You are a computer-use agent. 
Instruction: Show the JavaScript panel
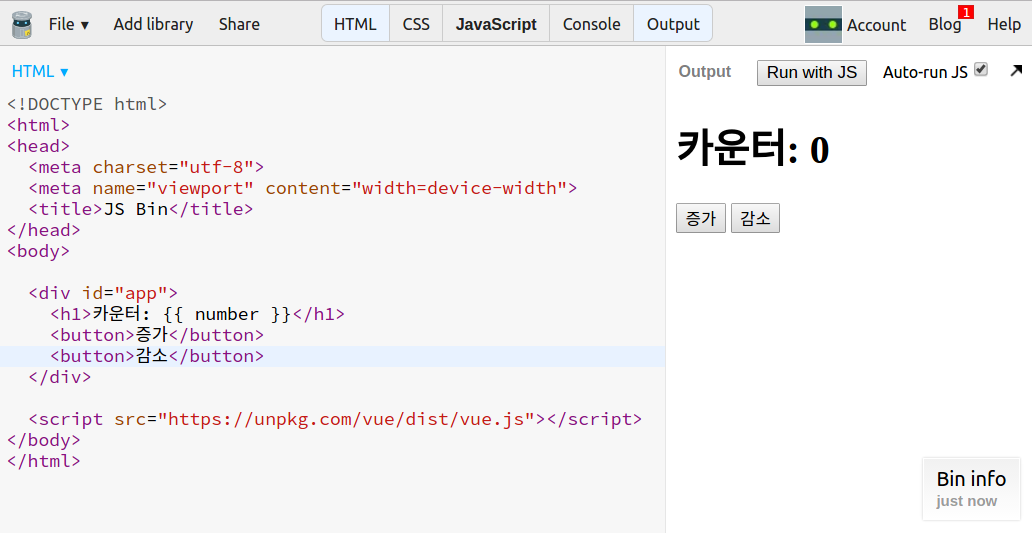[496, 24]
